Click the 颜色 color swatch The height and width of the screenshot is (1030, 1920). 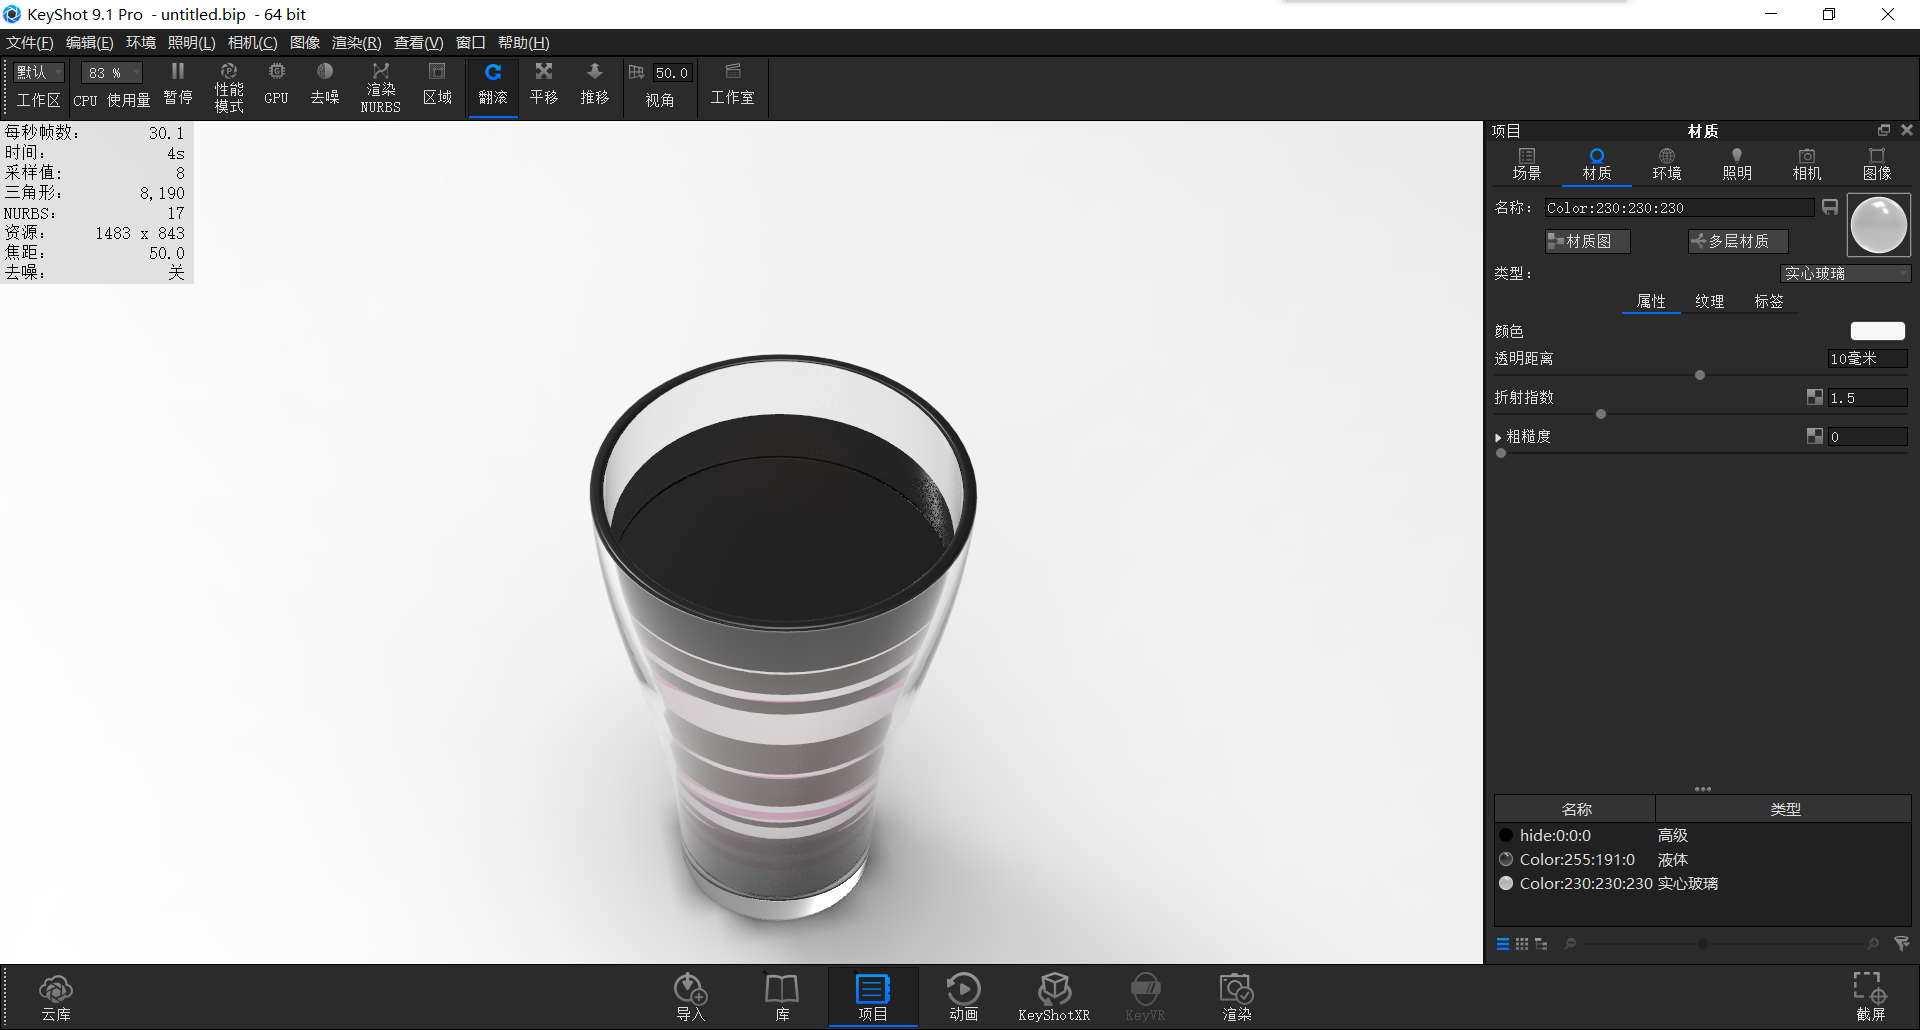click(x=1877, y=331)
